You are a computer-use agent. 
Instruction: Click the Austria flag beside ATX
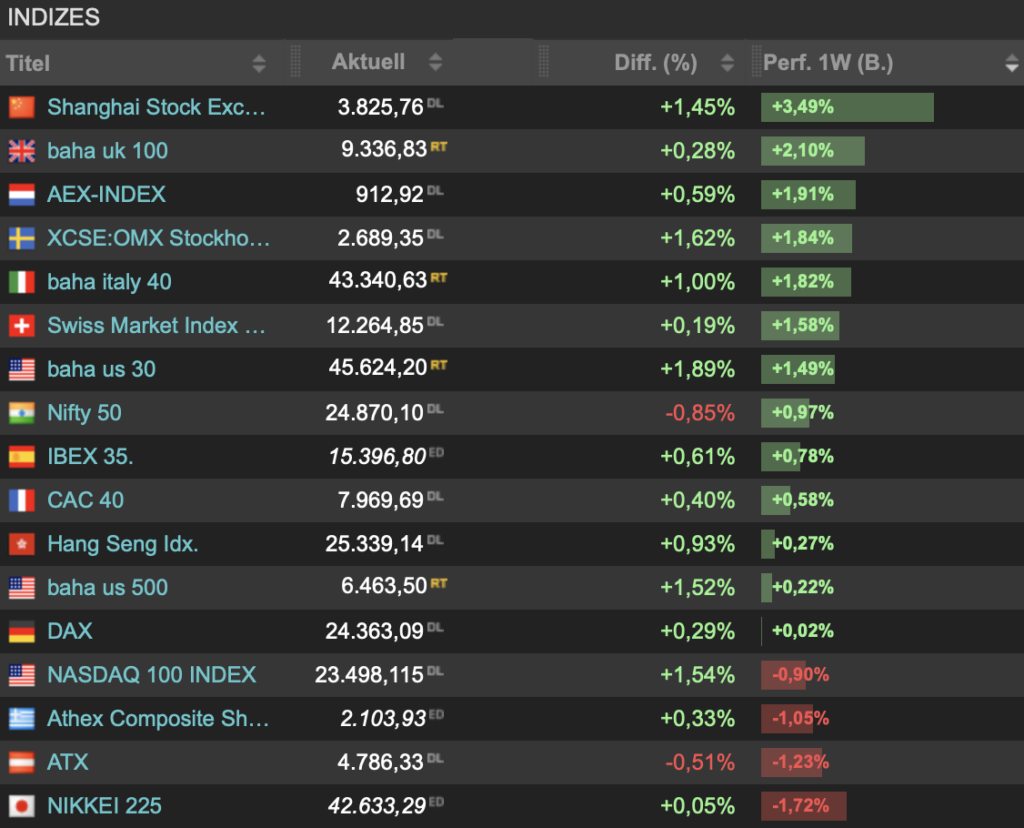(x=22, y=762)
